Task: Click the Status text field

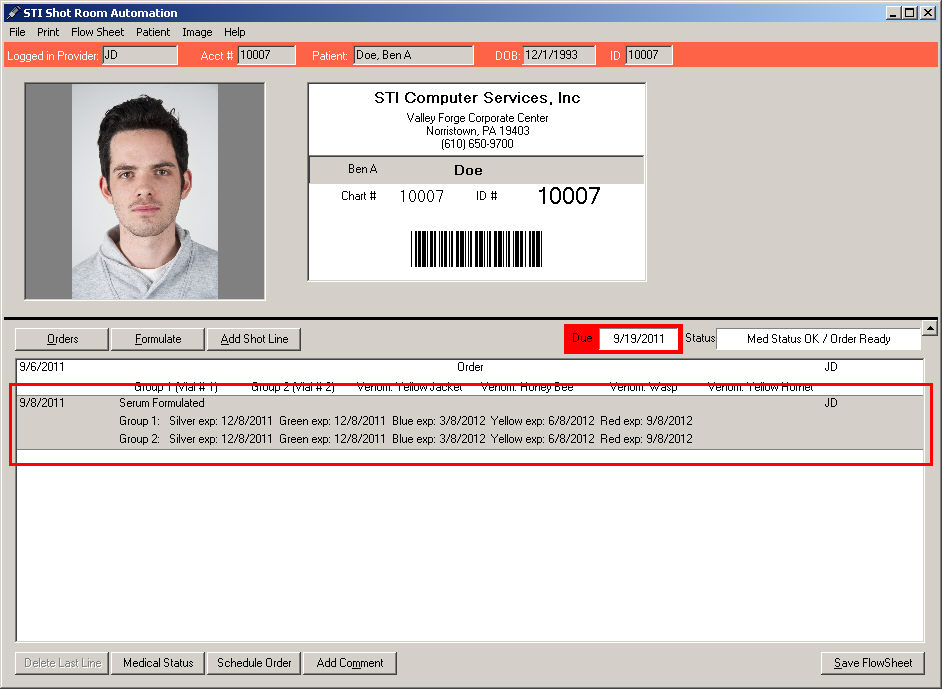Action: (x=818, y=339)
